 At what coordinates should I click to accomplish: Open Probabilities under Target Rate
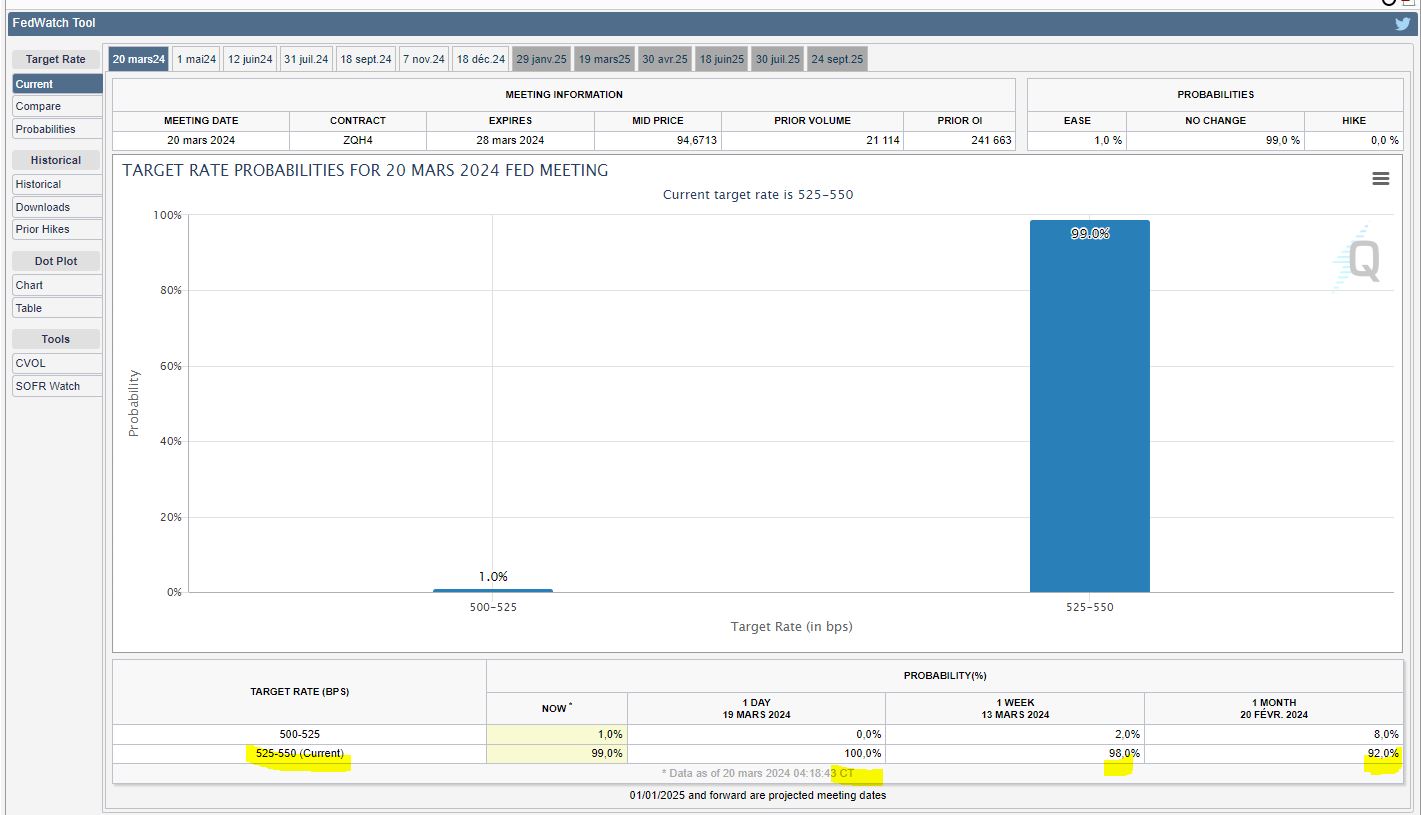[x=57, y=129]
